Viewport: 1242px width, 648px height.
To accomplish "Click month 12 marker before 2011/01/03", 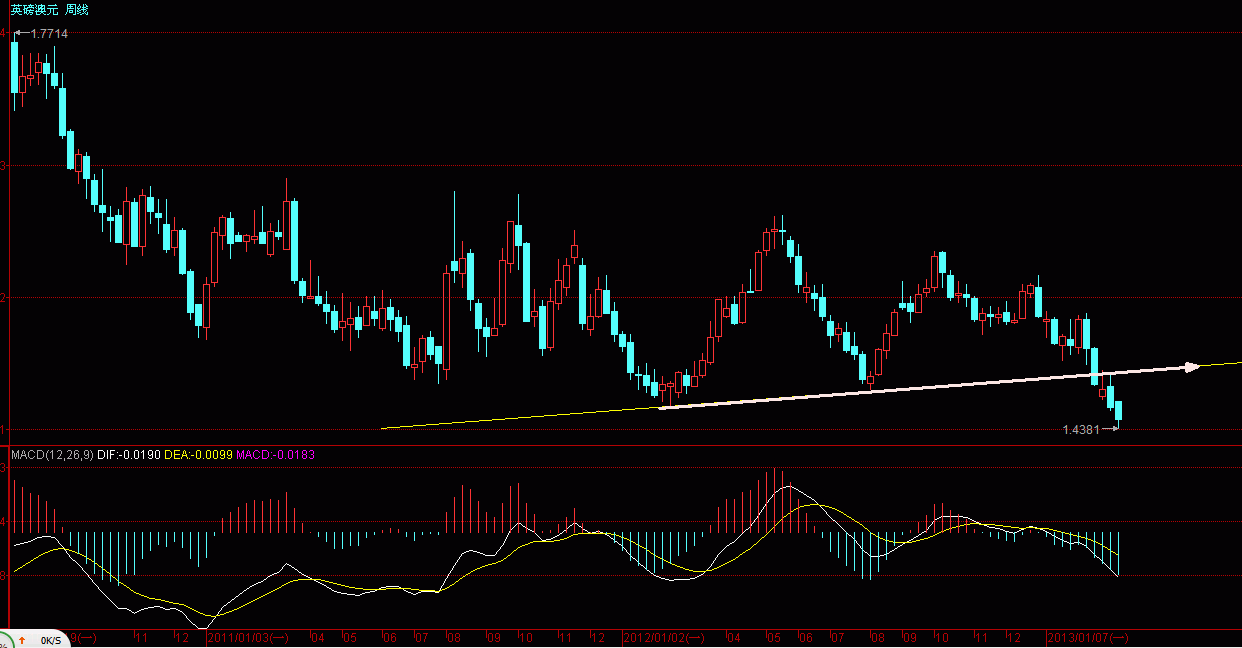I will coord(182,637).
